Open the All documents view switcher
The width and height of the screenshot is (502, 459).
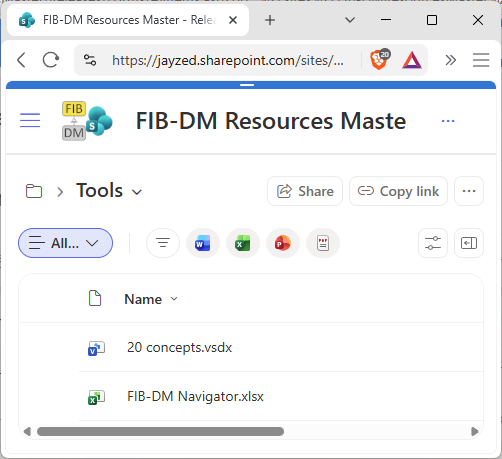coord(65,243)
